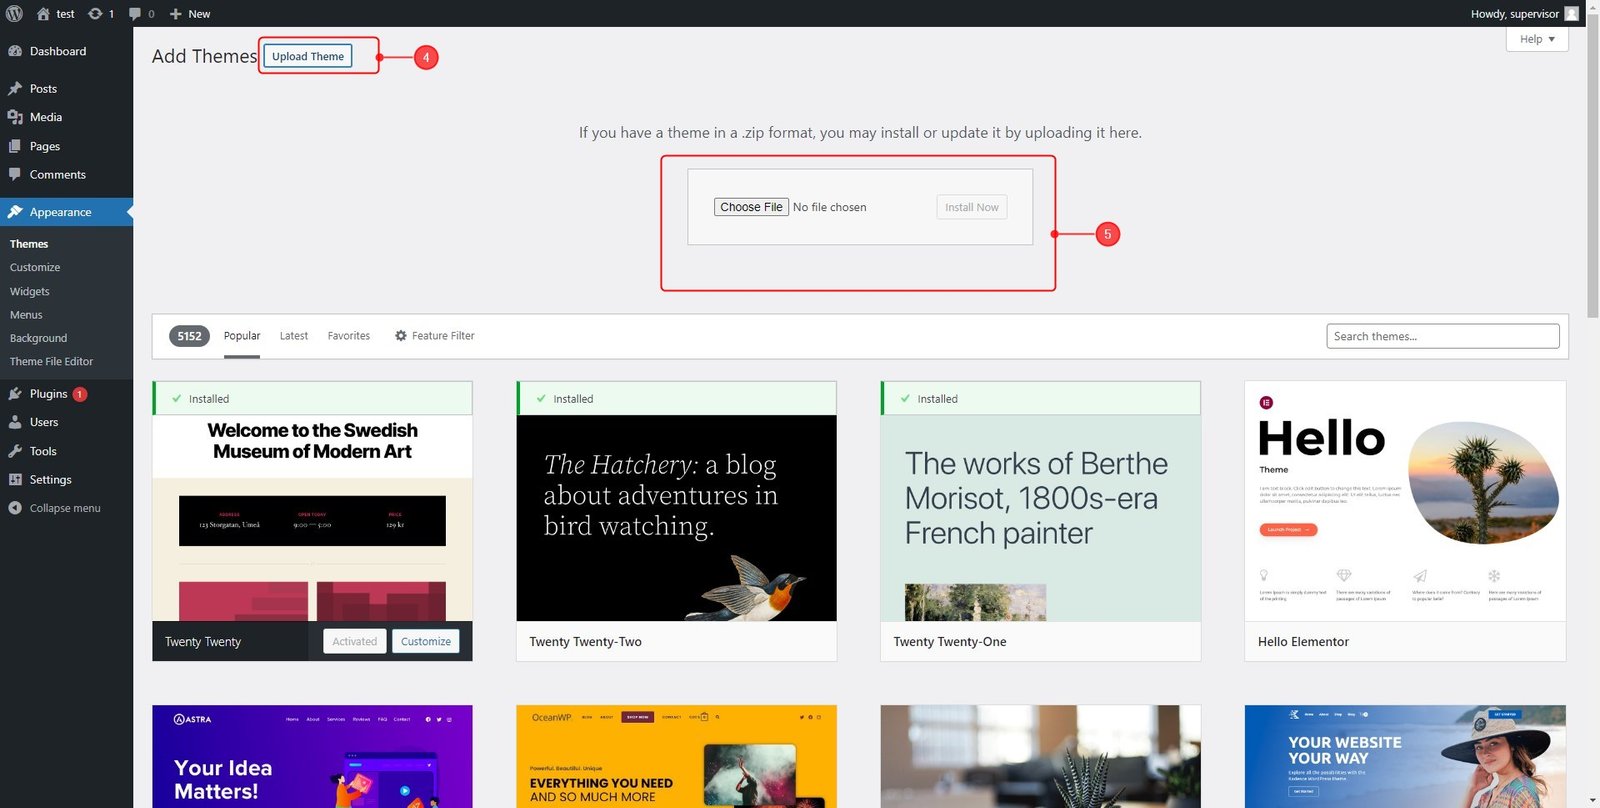Open the Twenty Twenty theme preview thumbnail
This screenshot has width=1600, height=808.
pyautogui.click(x=312, y=518)
